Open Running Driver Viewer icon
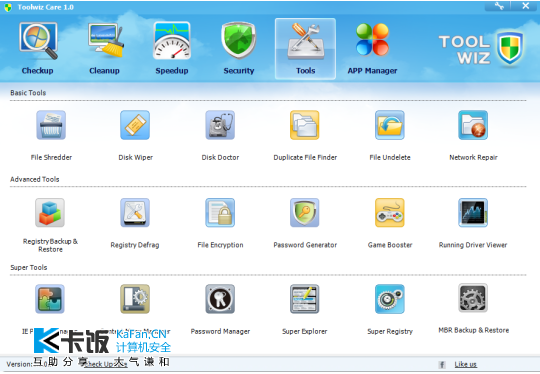Image resolution: width=540 pixels, height=374 pixels. pyautogui.click(x=473, y=212)
